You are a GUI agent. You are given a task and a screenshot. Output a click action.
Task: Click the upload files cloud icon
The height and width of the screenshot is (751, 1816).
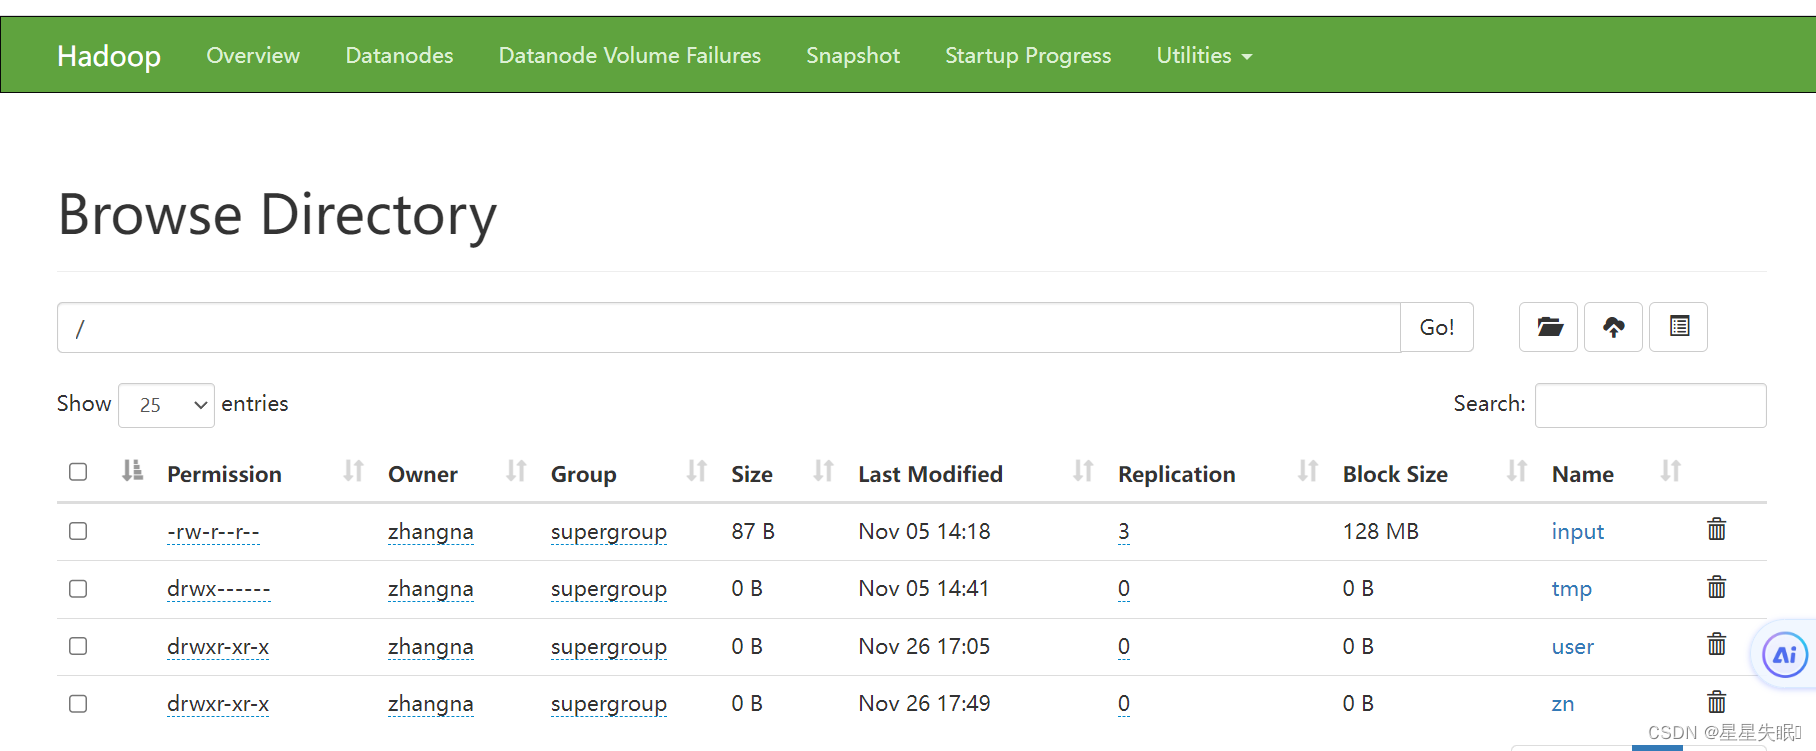pyautogui.click(x=1613, y=327)
